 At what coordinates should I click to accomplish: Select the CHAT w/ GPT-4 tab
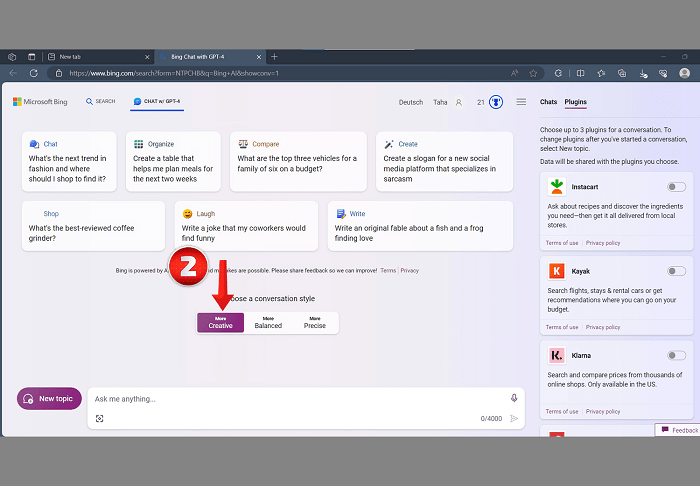pyautogui.click(x=157, y=101)
